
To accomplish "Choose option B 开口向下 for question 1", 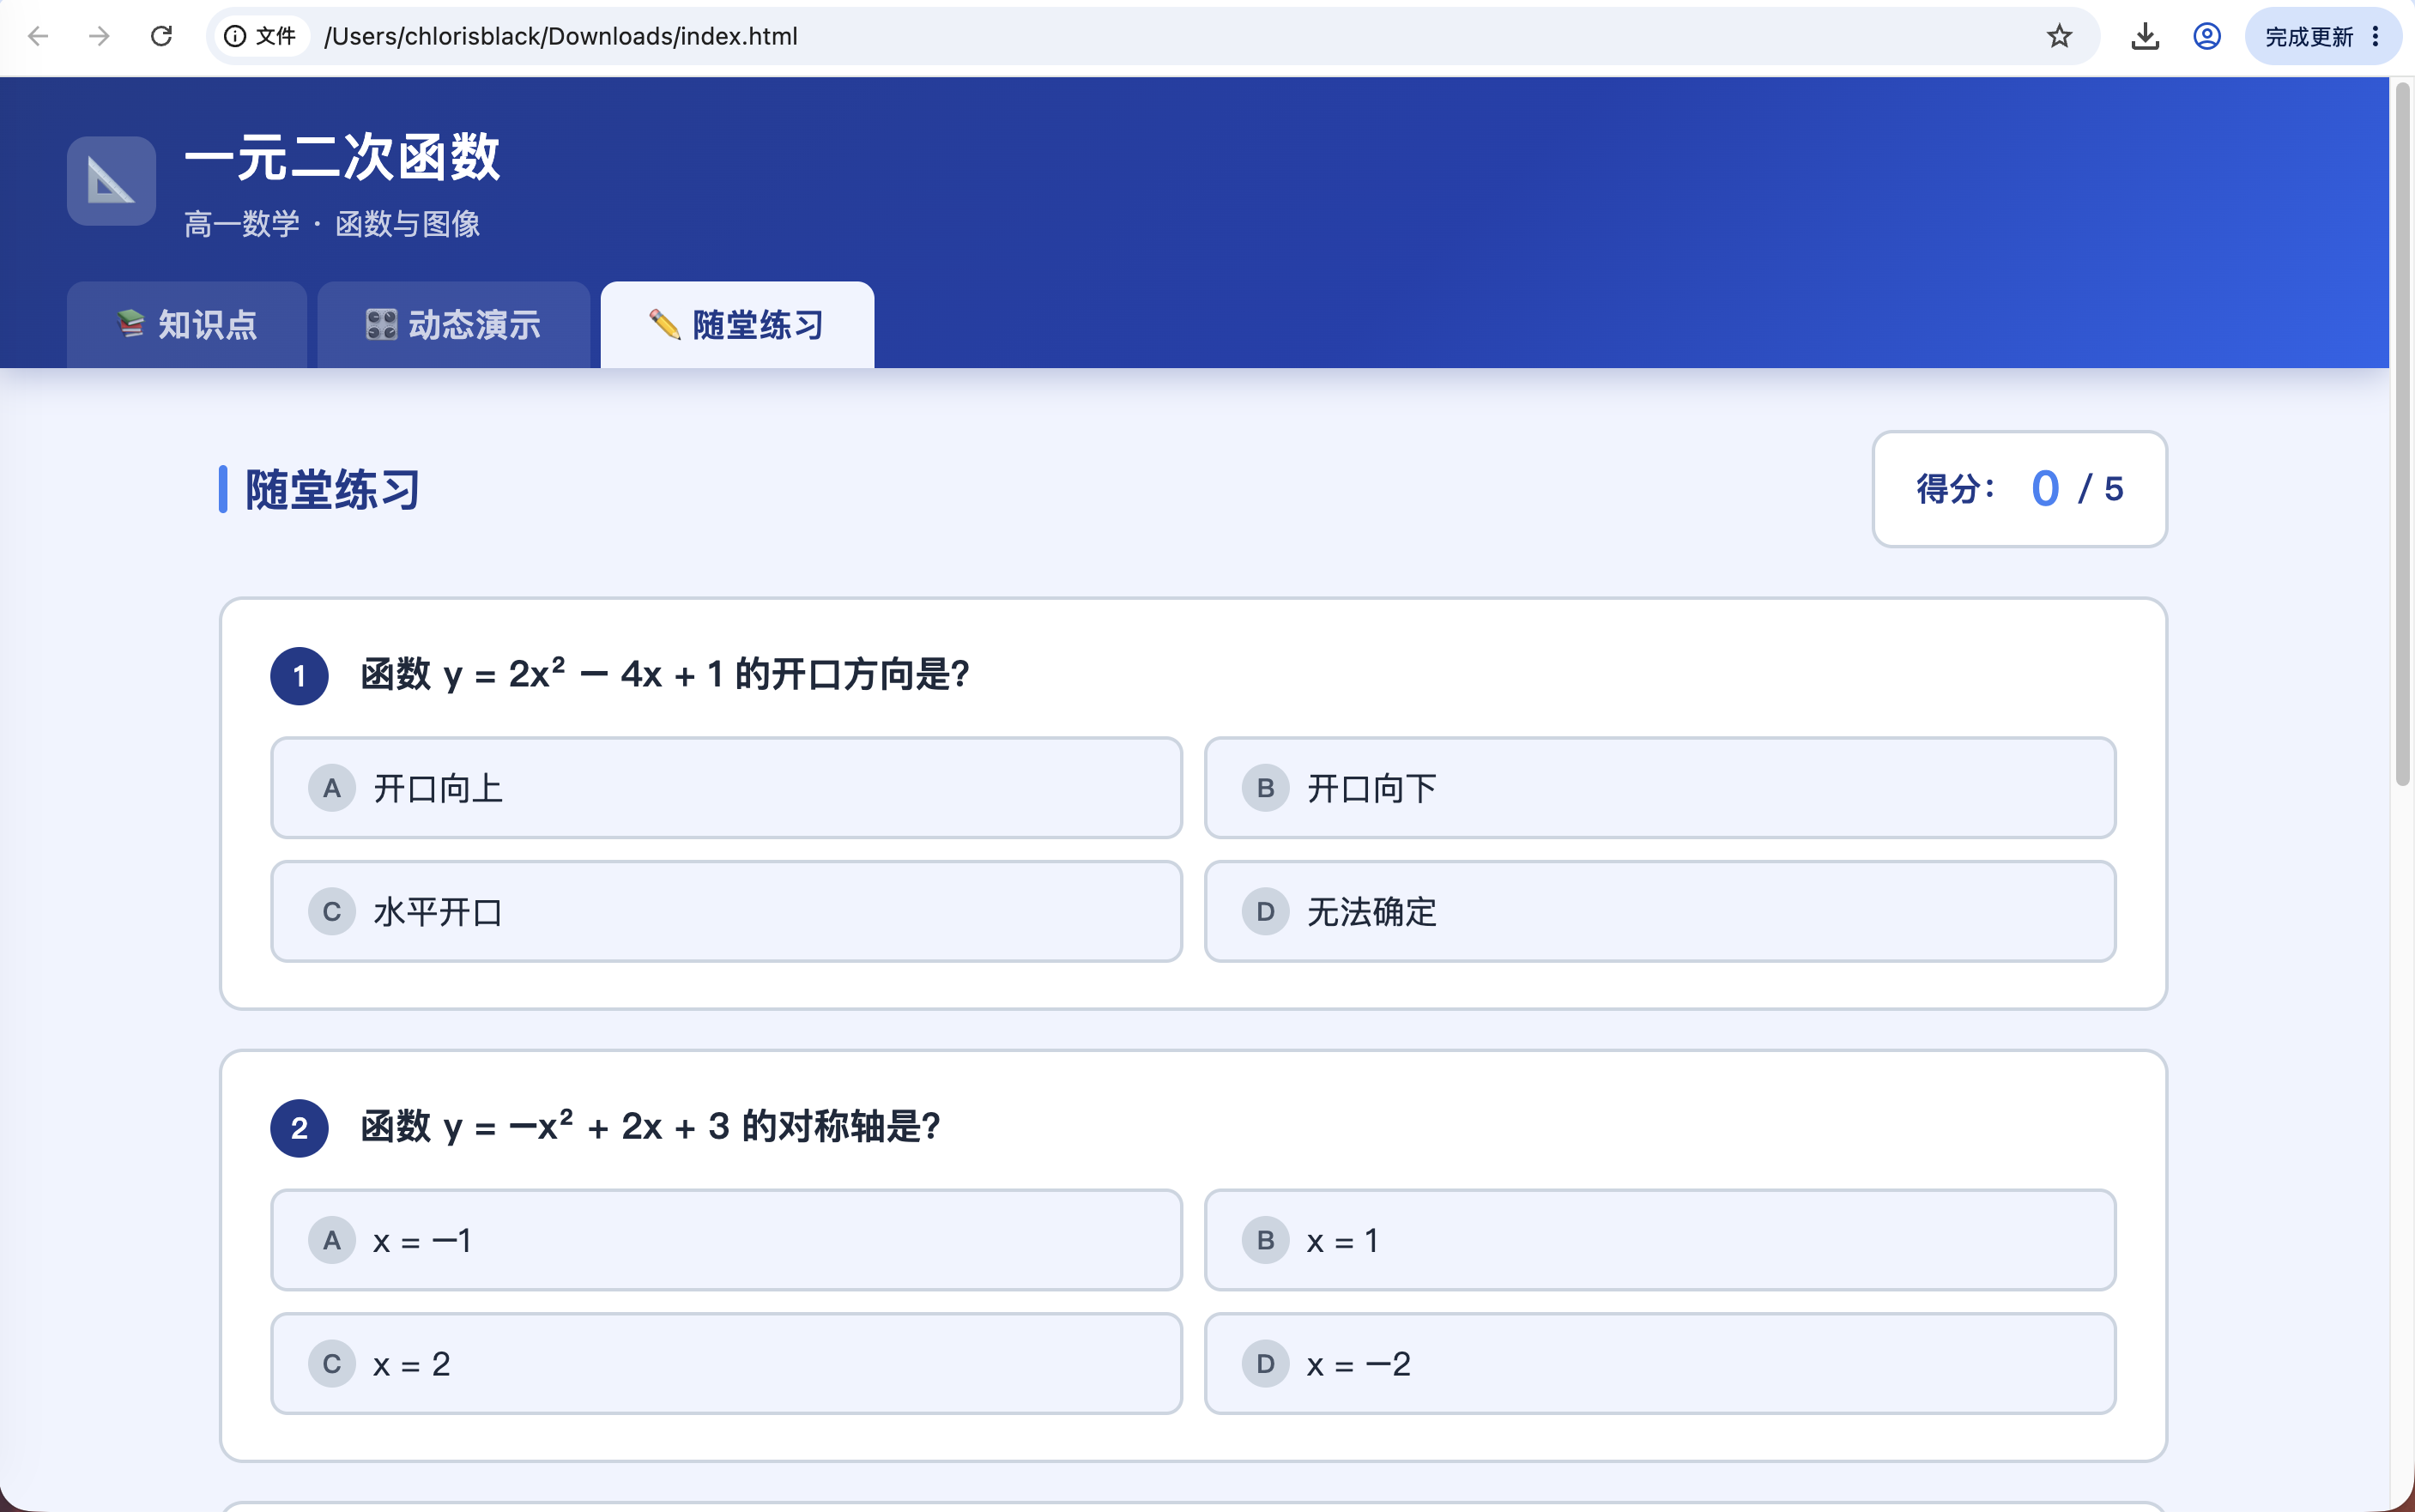I will (x=1660, y=788).
